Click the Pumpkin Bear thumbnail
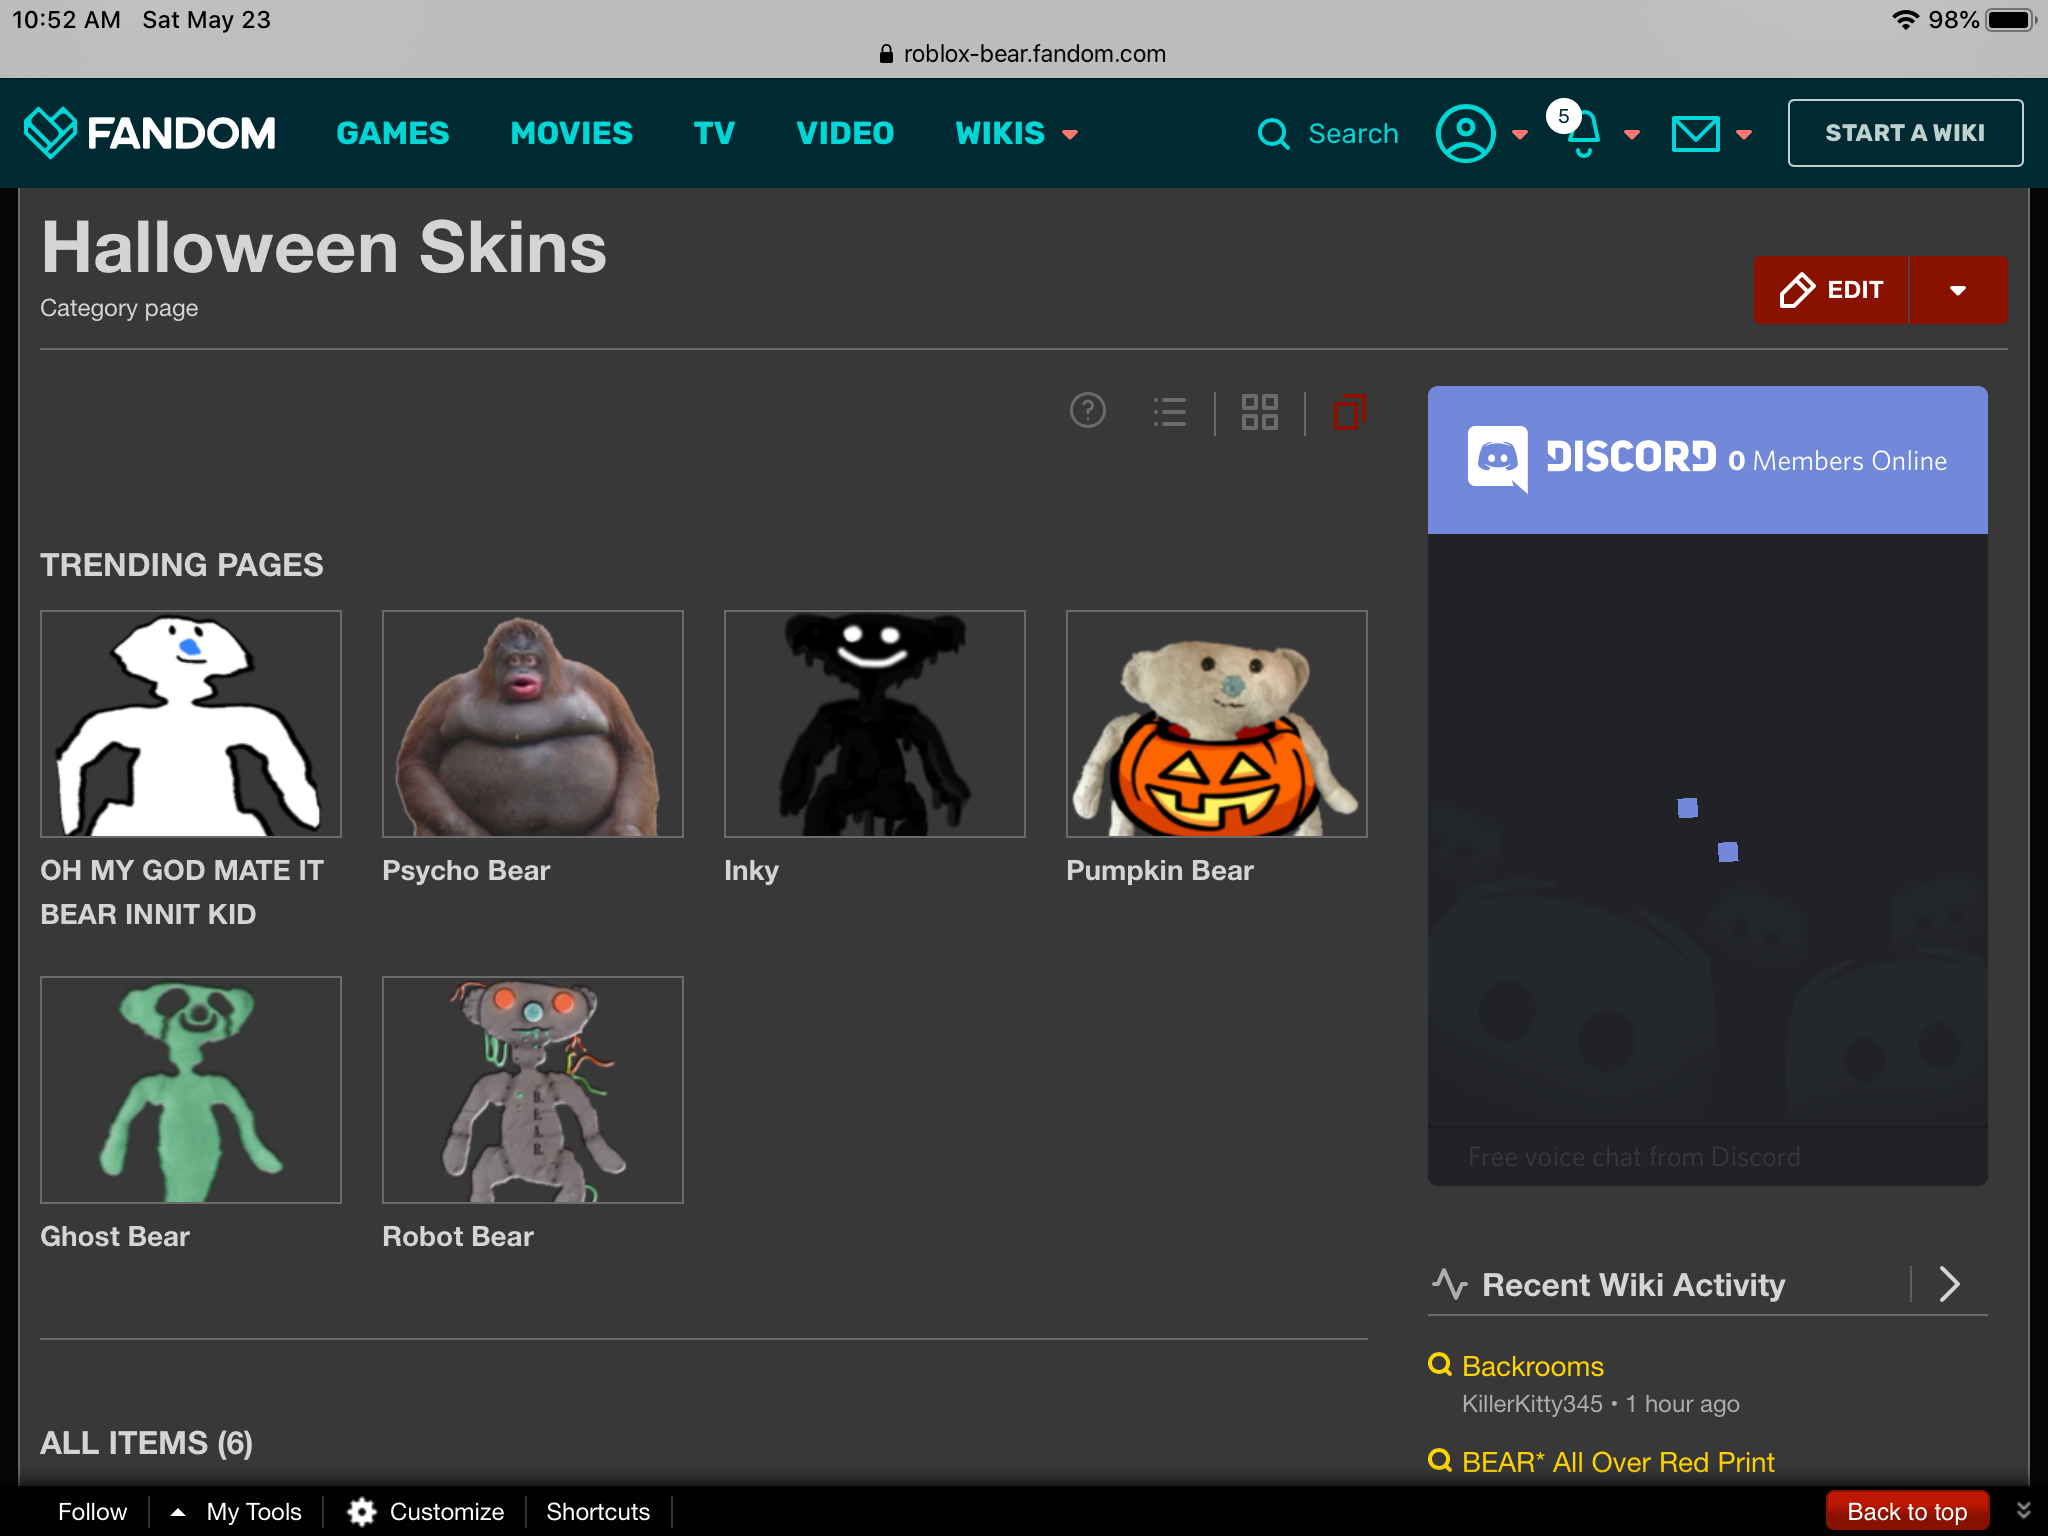The image size is (2048, 1536). tap(1217, 724)
